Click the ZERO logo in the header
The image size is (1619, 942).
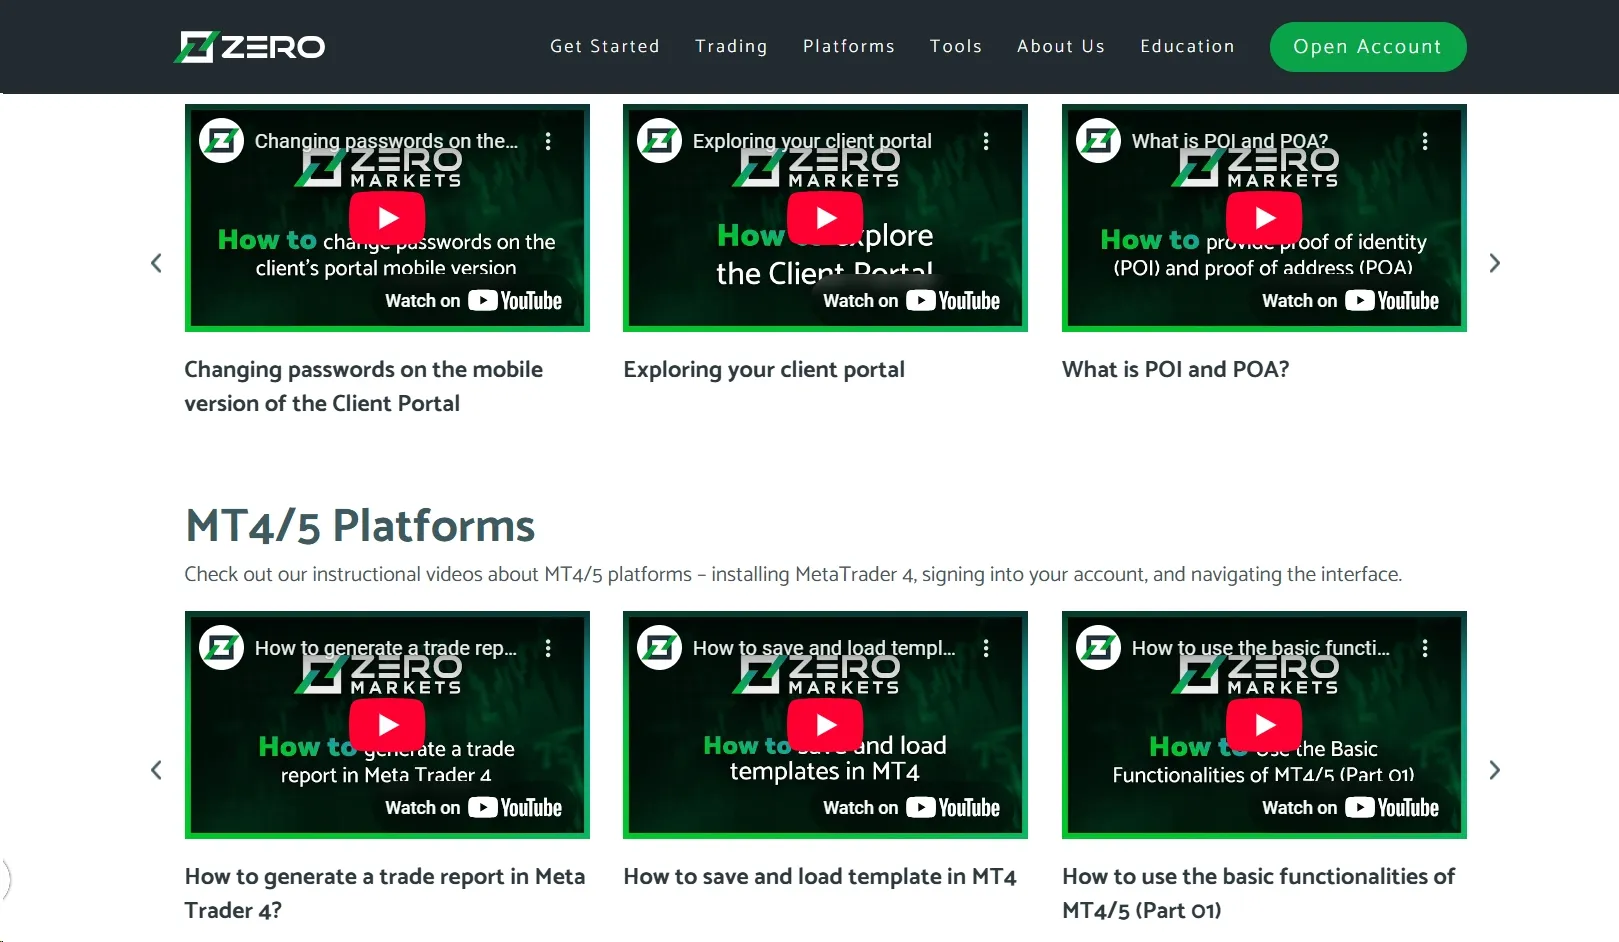point(250,47)
